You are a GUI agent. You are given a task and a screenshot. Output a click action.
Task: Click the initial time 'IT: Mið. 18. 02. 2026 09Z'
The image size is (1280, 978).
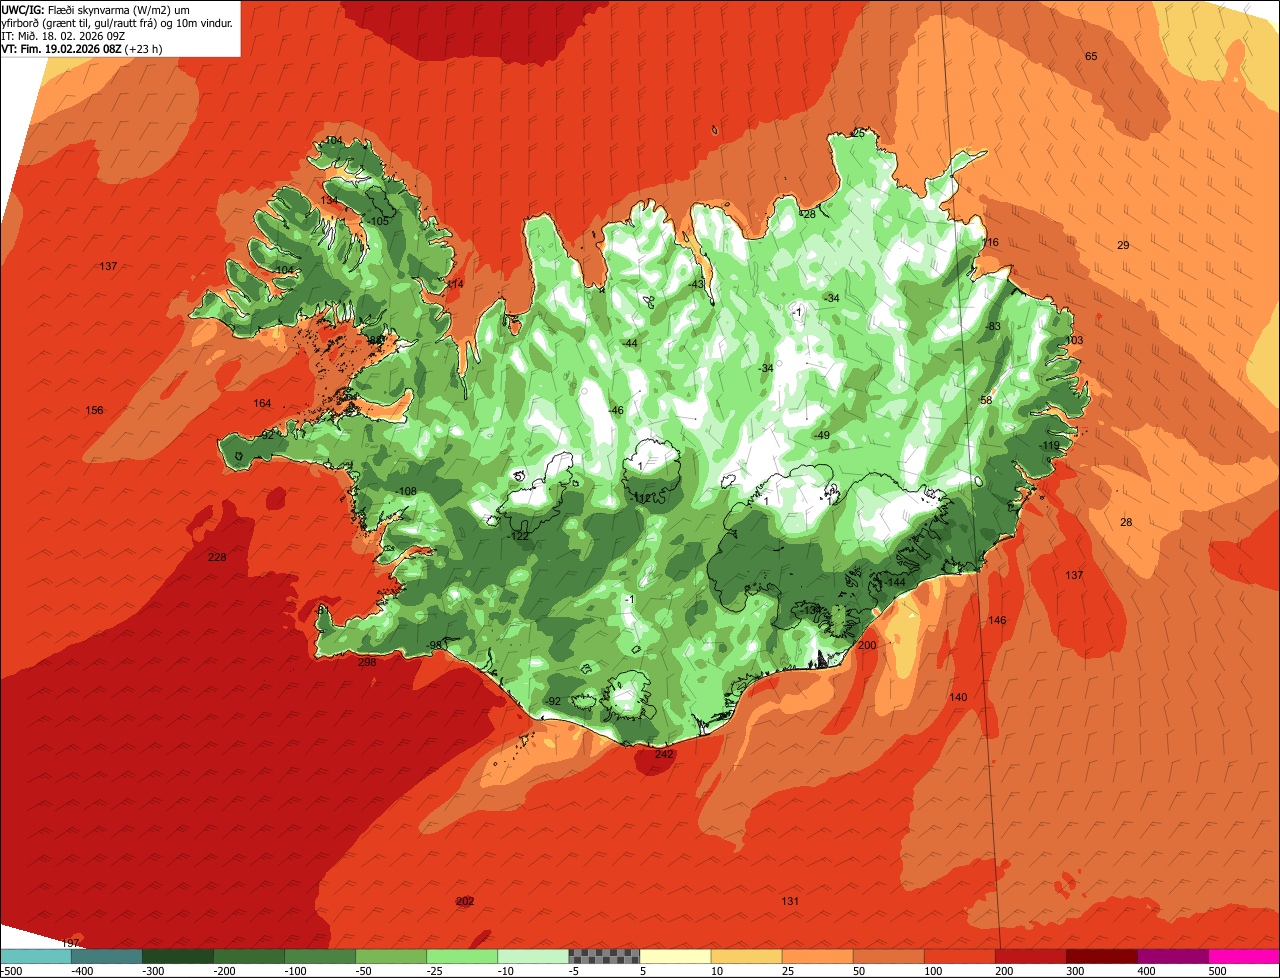(63, 35)
